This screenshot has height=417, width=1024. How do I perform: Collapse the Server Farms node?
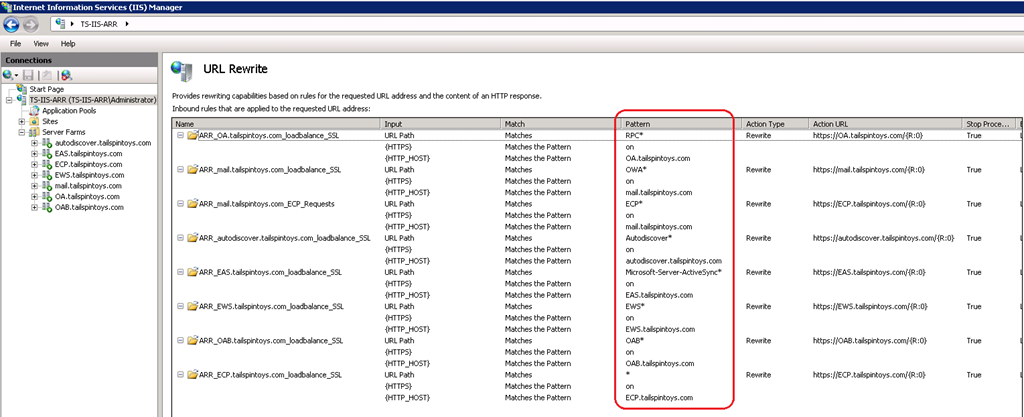22,132
